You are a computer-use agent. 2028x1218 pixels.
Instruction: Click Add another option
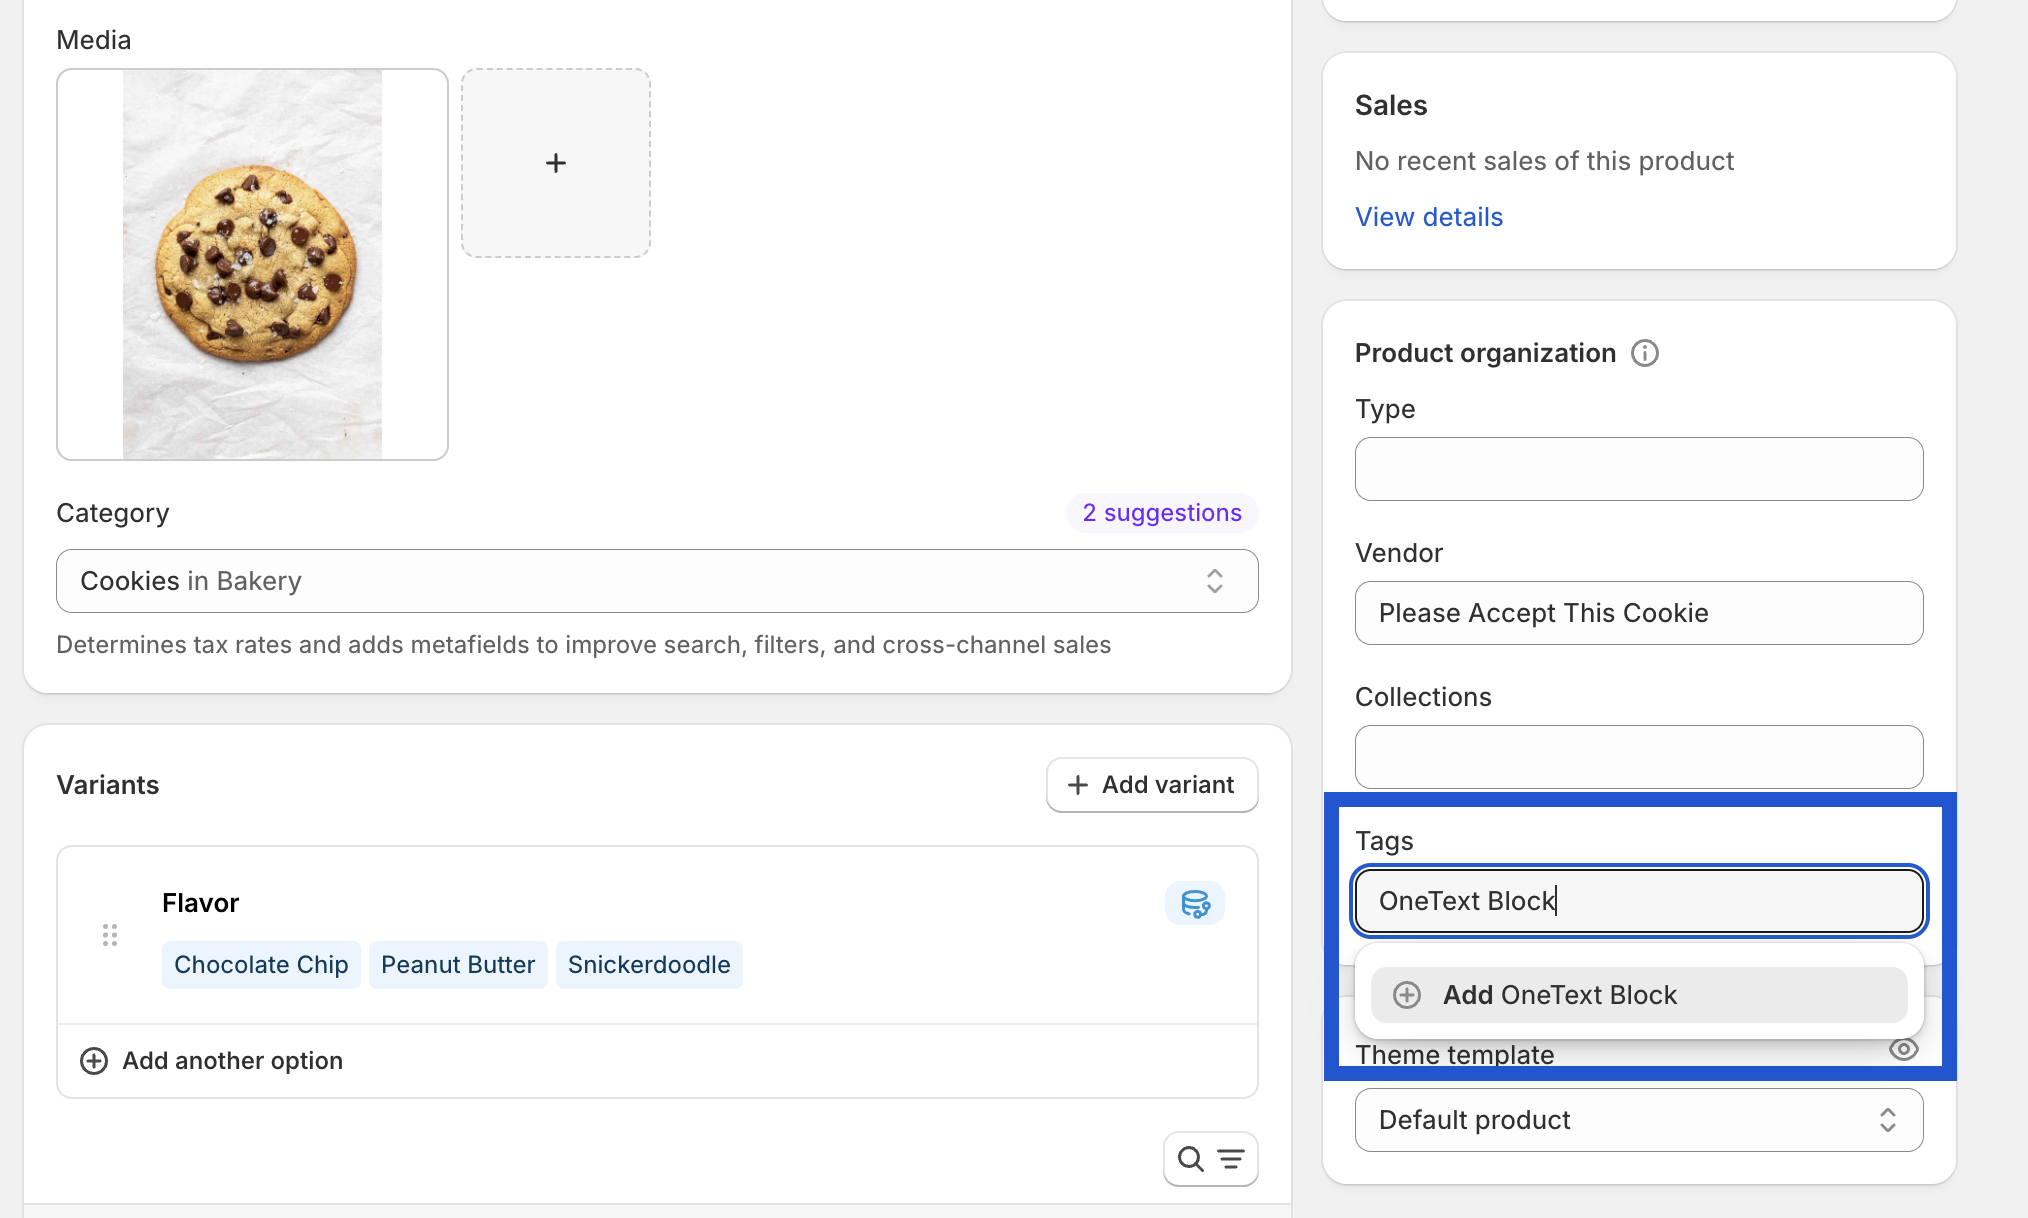pos(232,1061)
